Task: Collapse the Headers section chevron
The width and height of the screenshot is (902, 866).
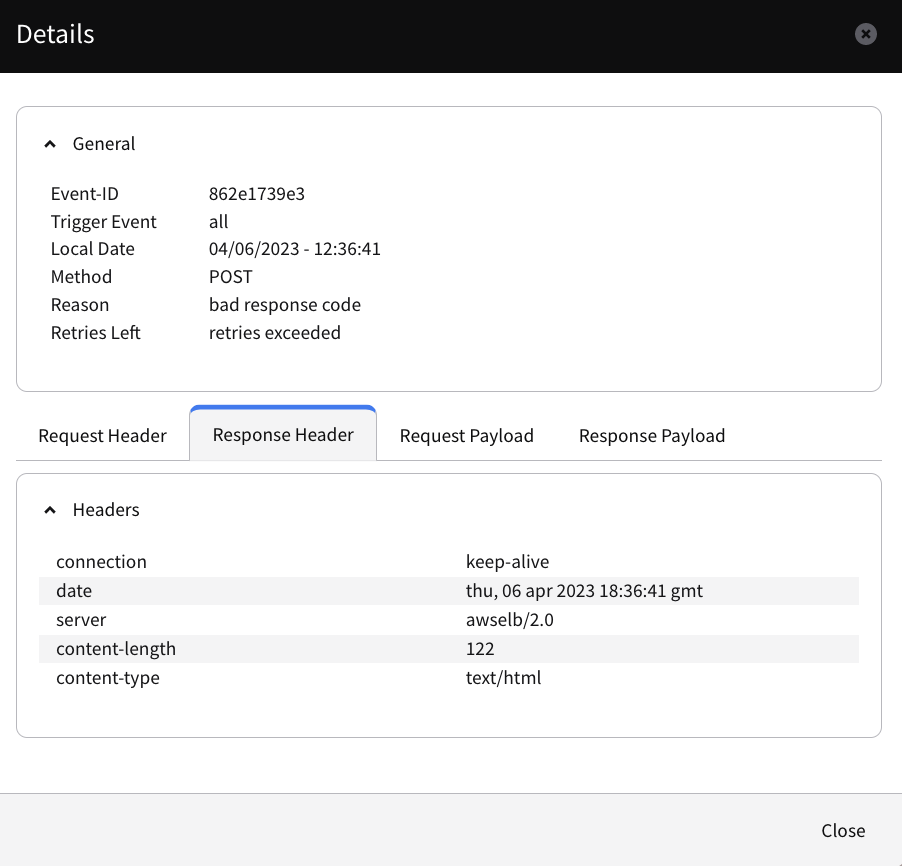Action: pyautogui.click(x=50, y=510)
